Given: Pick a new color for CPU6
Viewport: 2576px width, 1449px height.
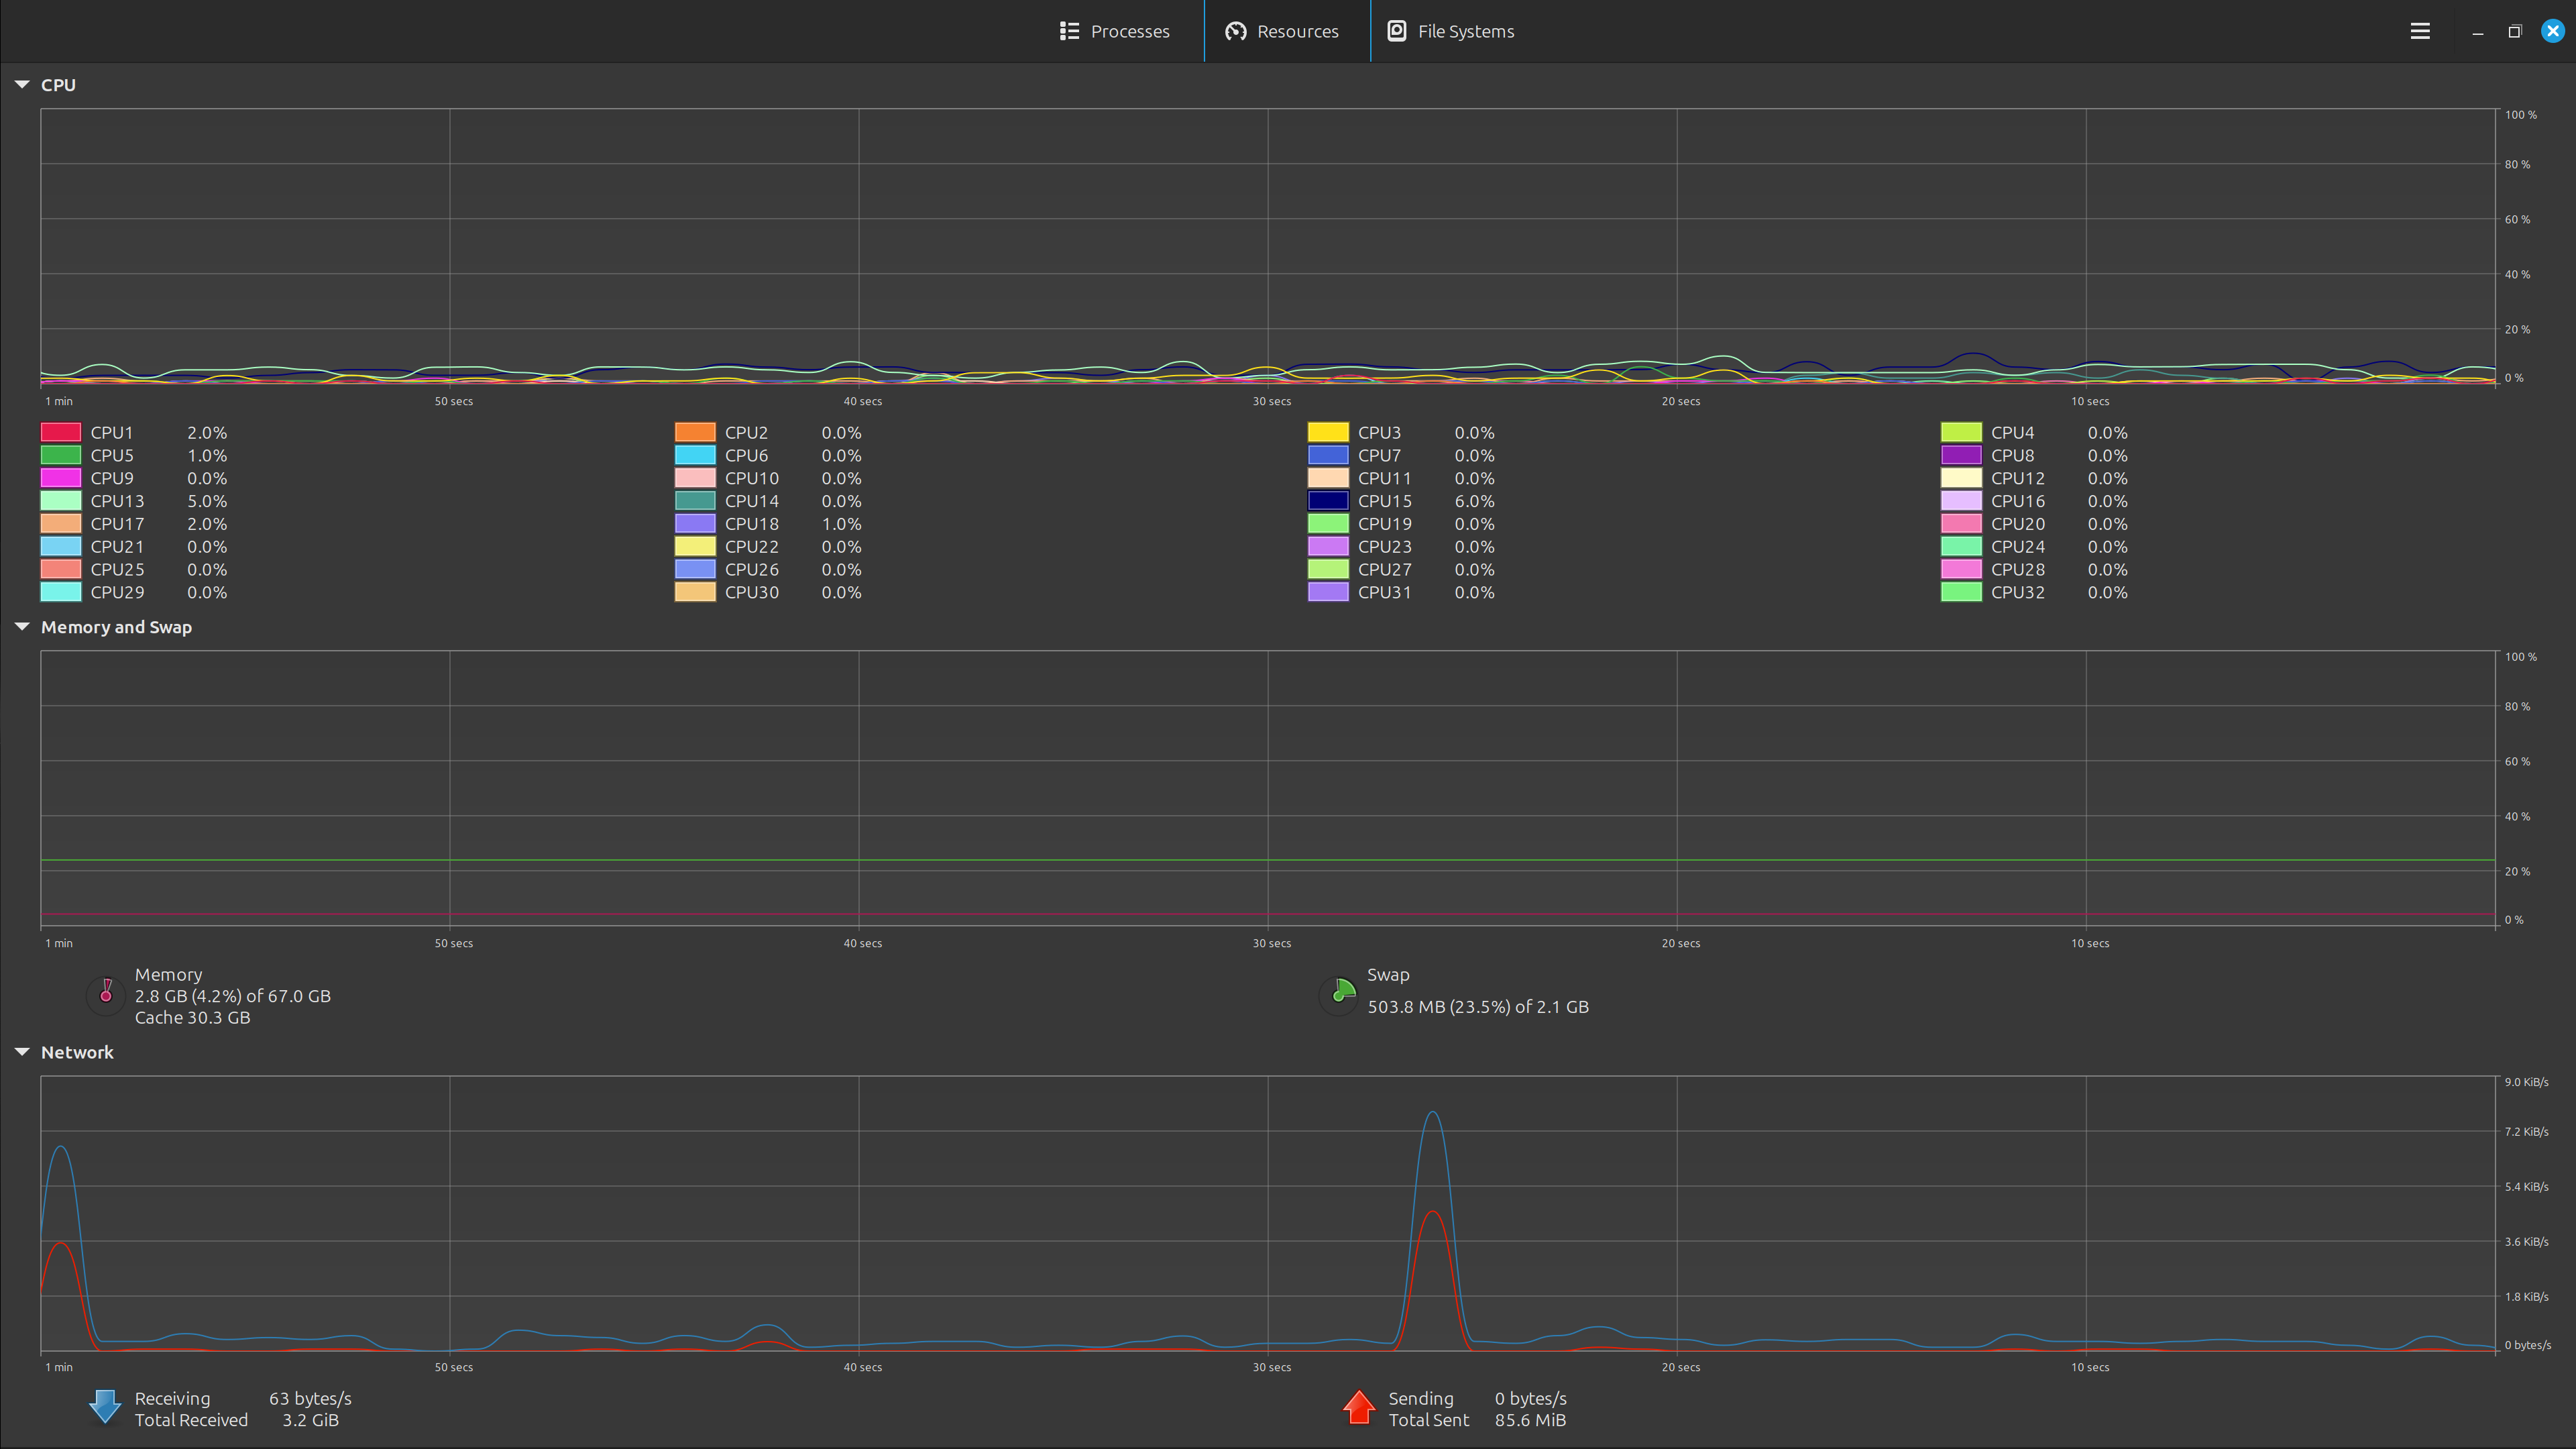Looking at the screenshot, I should click(x=695, y=455).
